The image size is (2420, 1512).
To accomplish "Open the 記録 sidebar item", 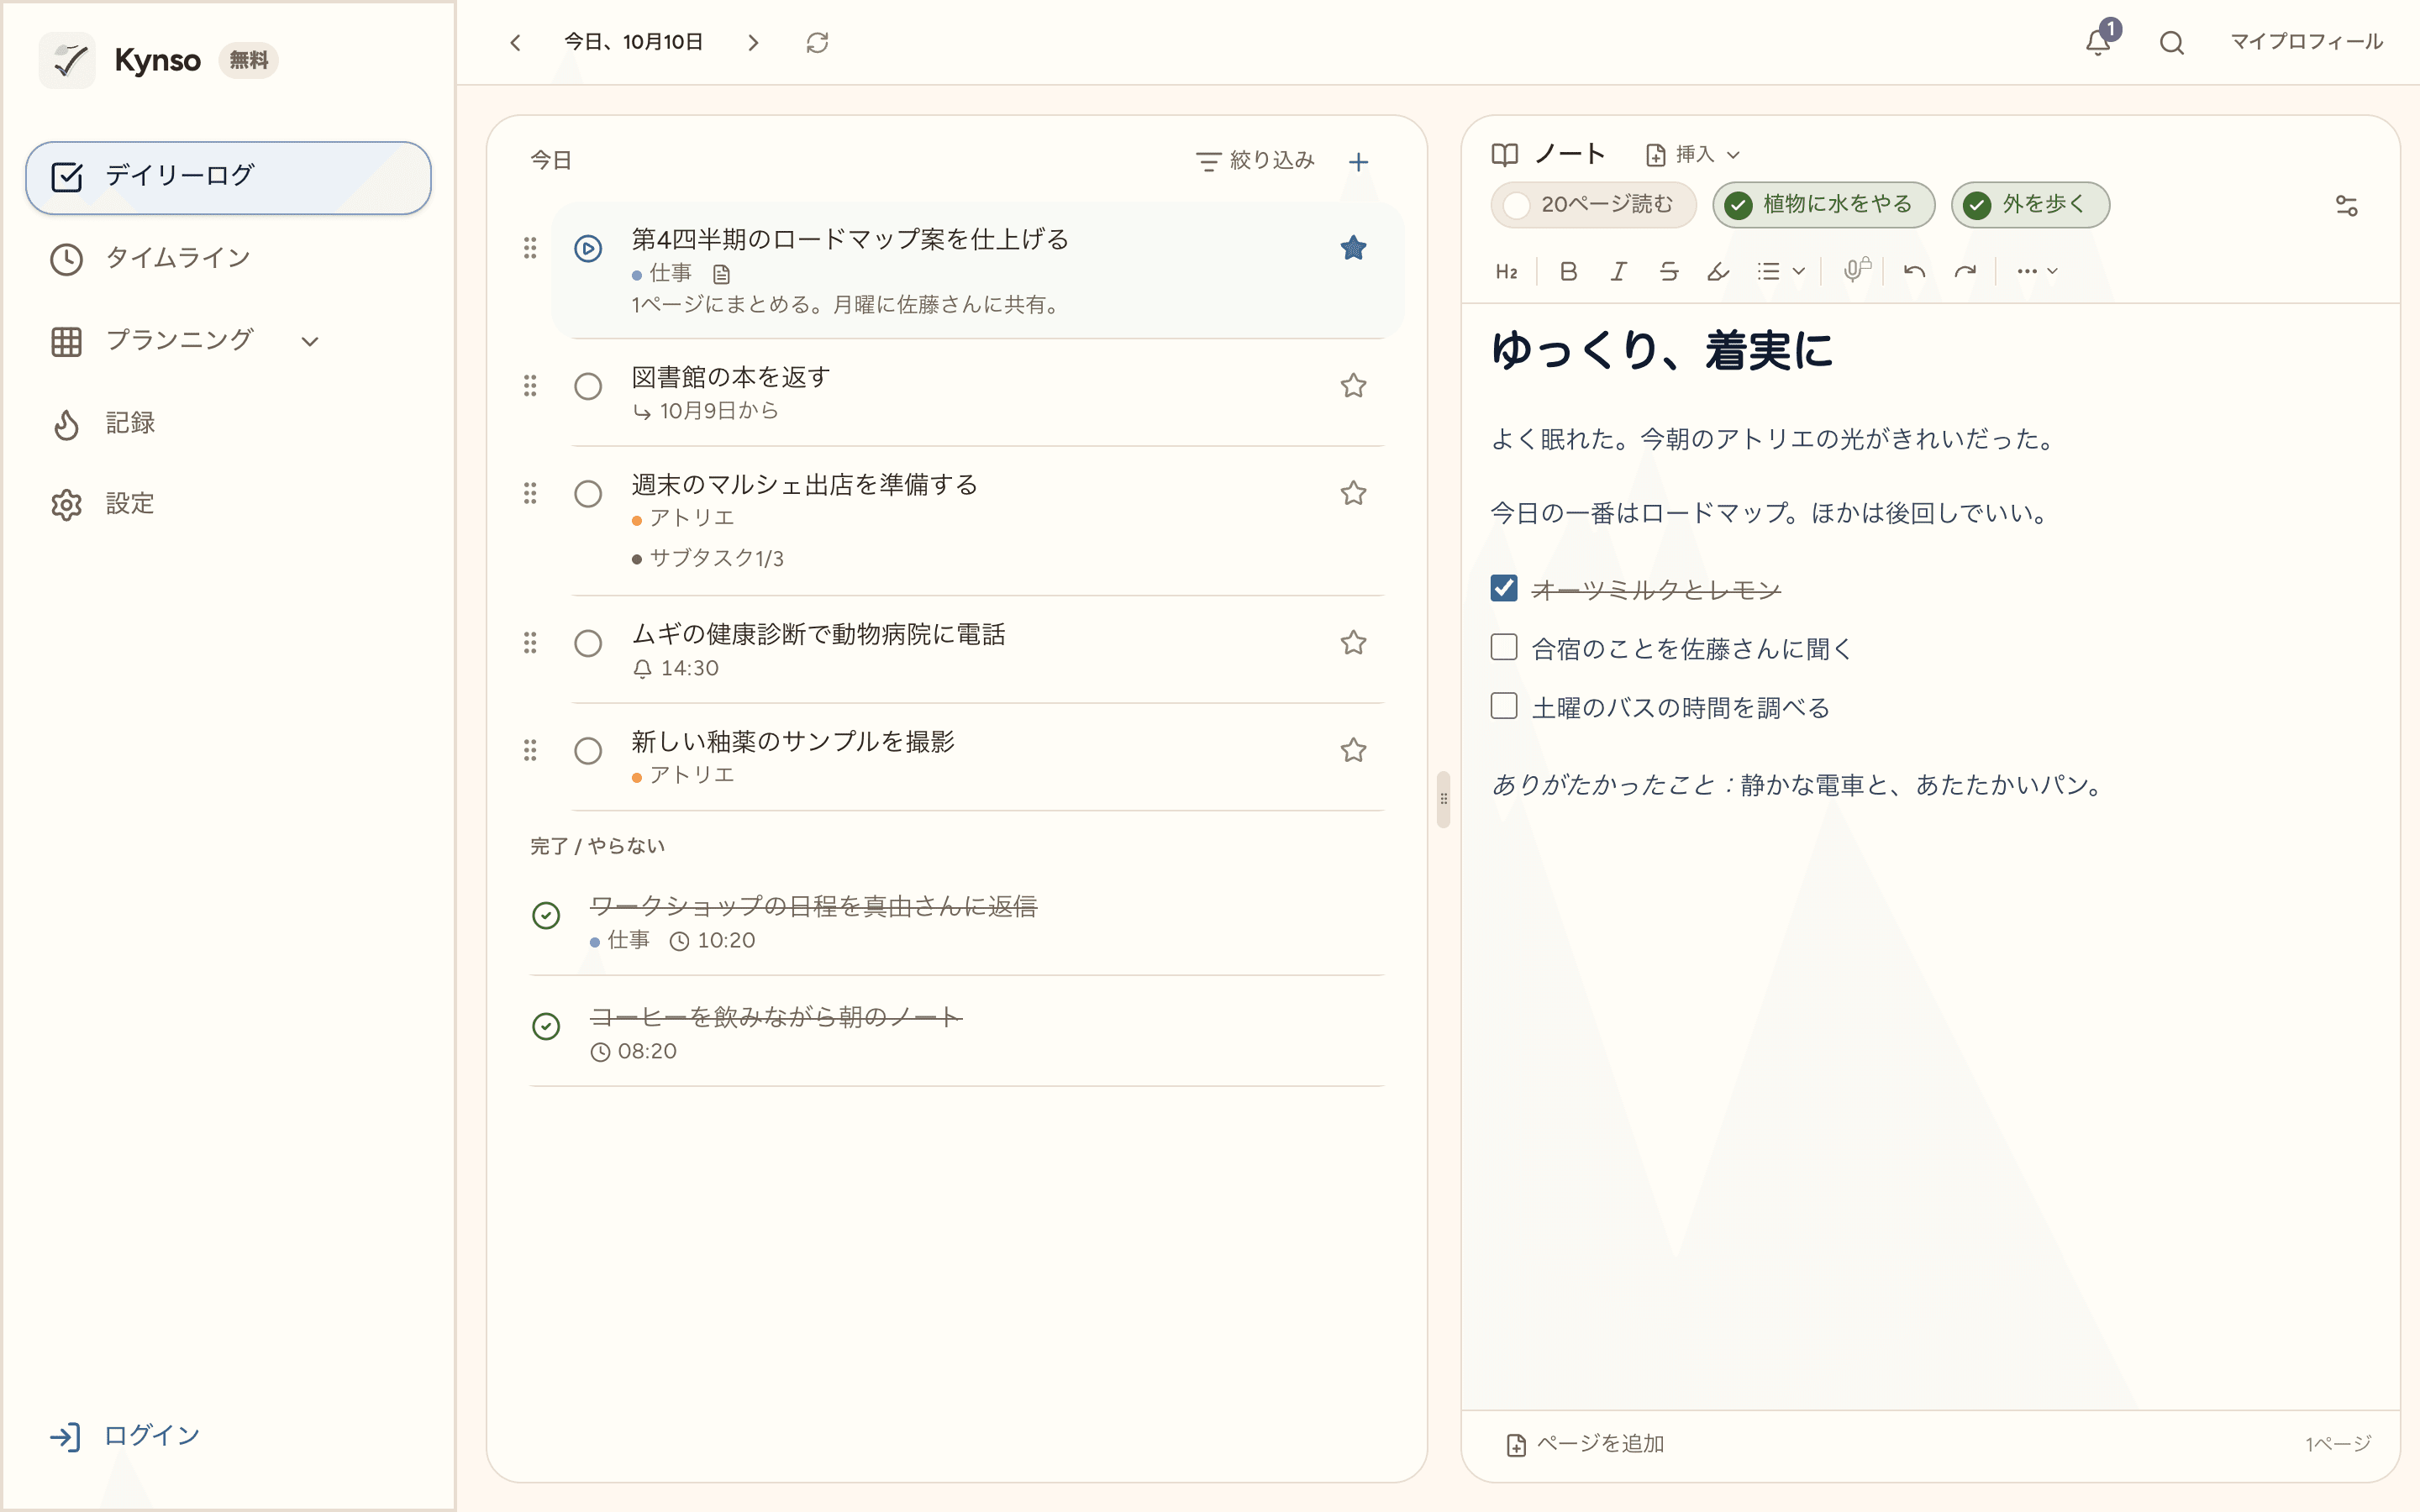I will [x=228, y=423].
